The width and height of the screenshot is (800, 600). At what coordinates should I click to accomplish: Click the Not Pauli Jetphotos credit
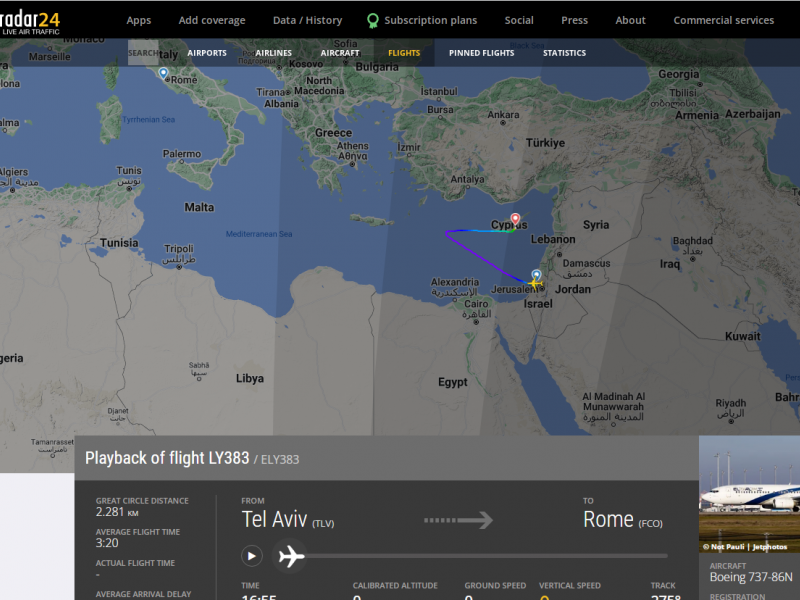pos(745,547)
